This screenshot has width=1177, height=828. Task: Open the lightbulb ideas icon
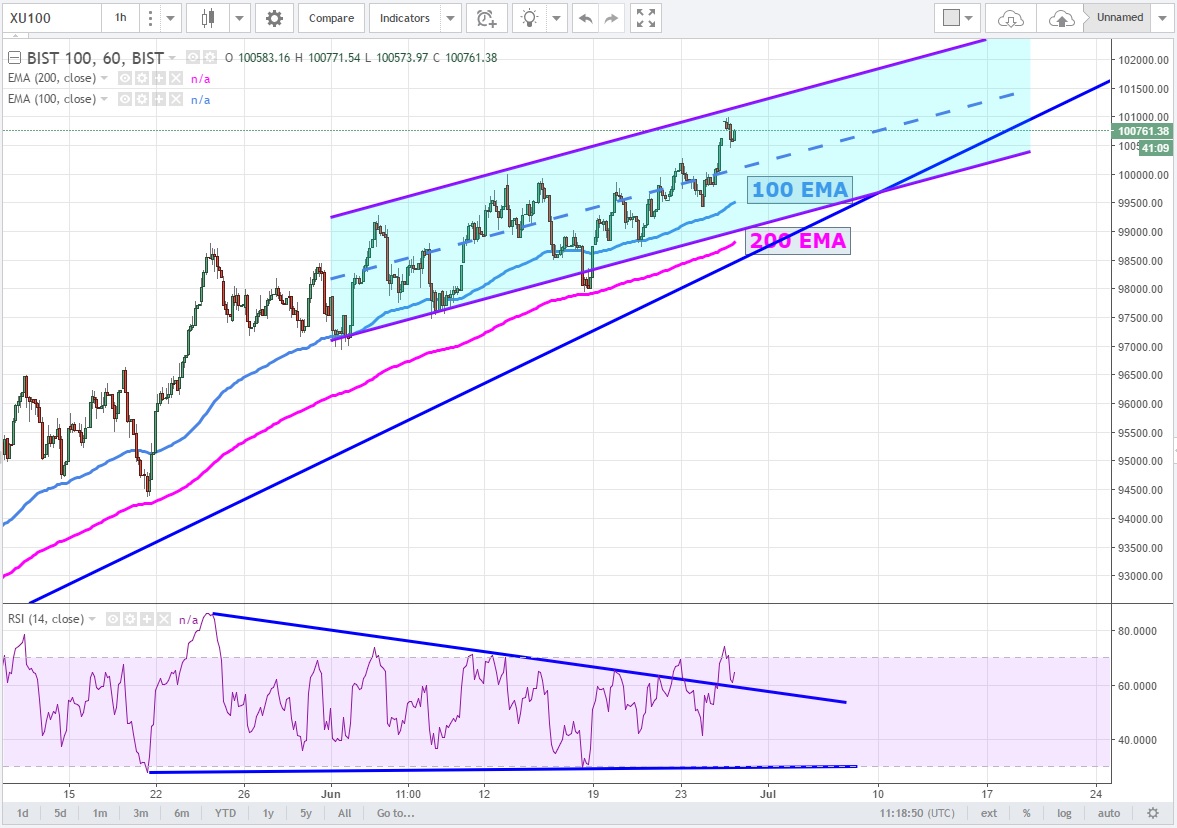[x=531, y=18]
